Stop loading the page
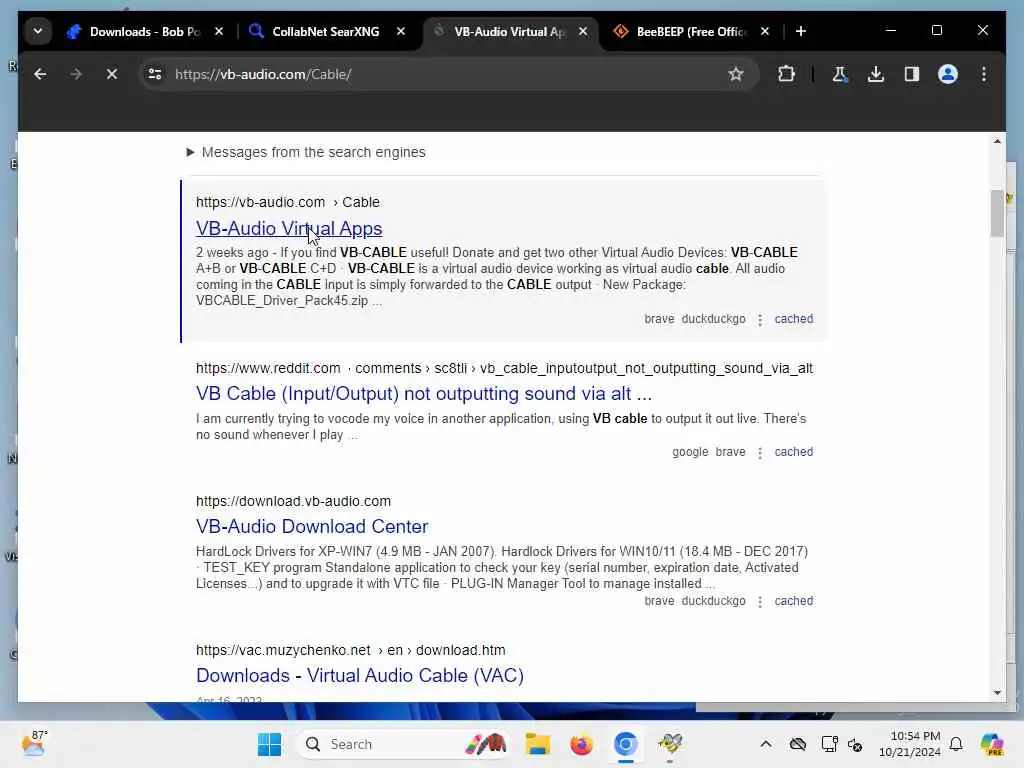 coord(112,74)
